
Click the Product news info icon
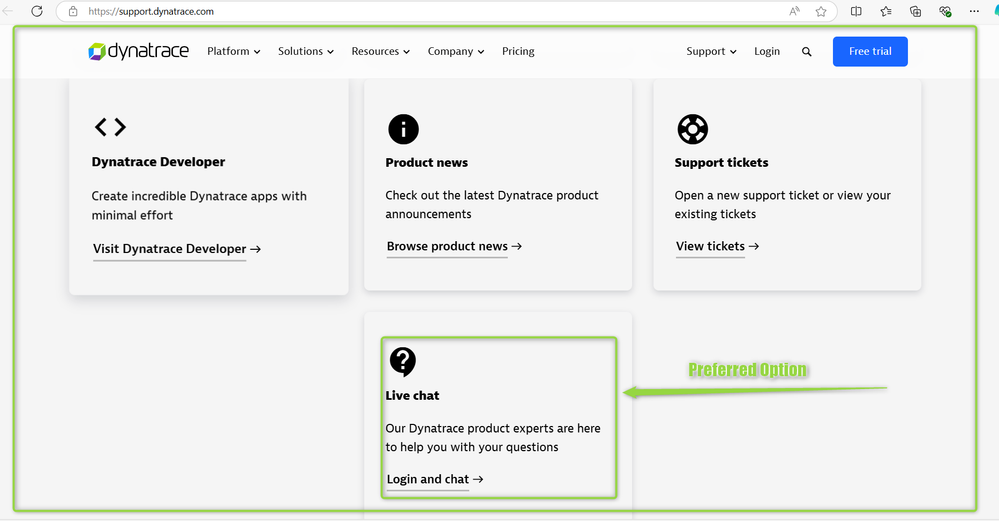[x=402, y=129]
